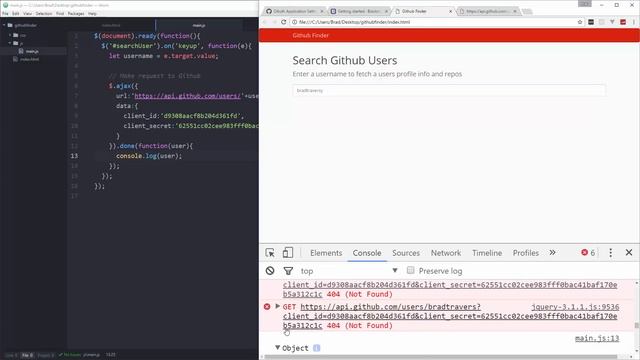Expand the css folder arrow in Atom tree
This screenshot has height=360, width=640.
[10, 35]
